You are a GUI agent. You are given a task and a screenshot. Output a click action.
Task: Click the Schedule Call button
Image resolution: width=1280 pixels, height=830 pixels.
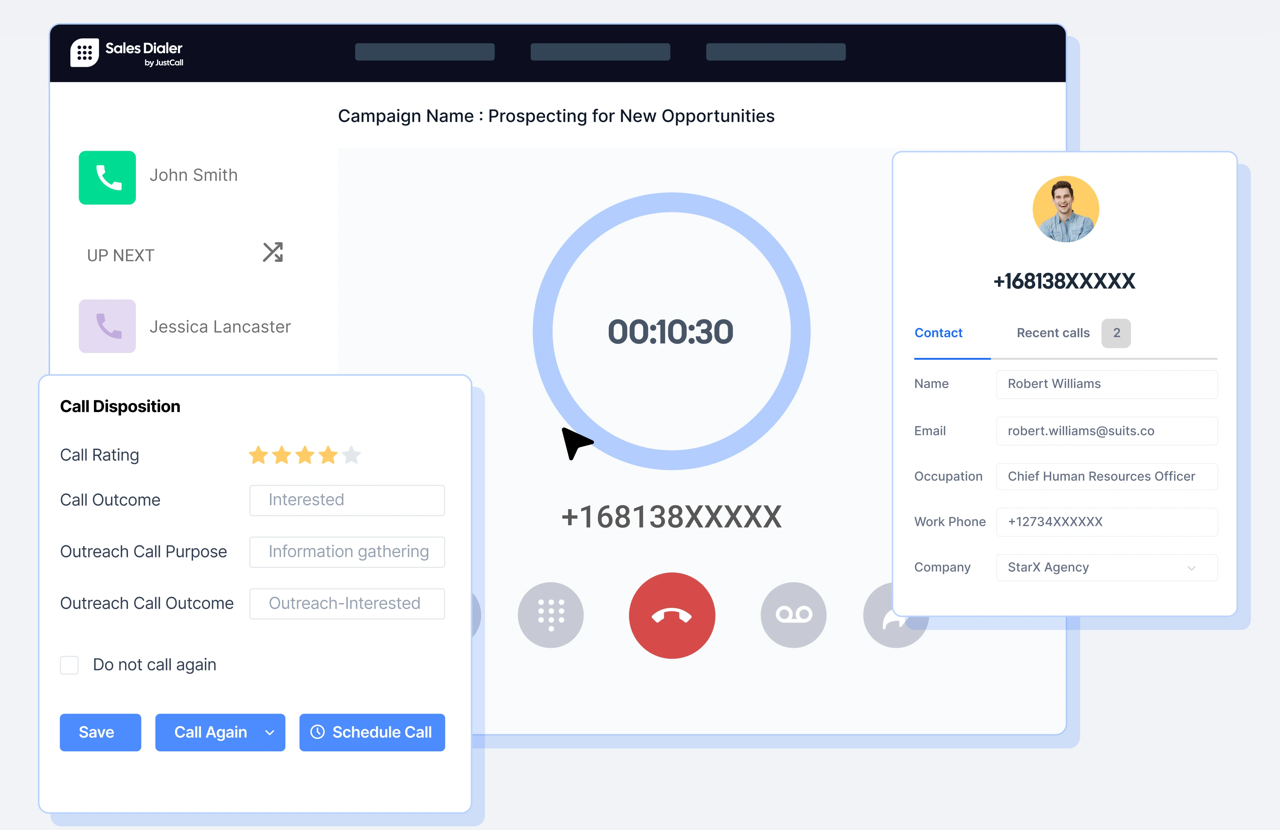tap(372, 733)
